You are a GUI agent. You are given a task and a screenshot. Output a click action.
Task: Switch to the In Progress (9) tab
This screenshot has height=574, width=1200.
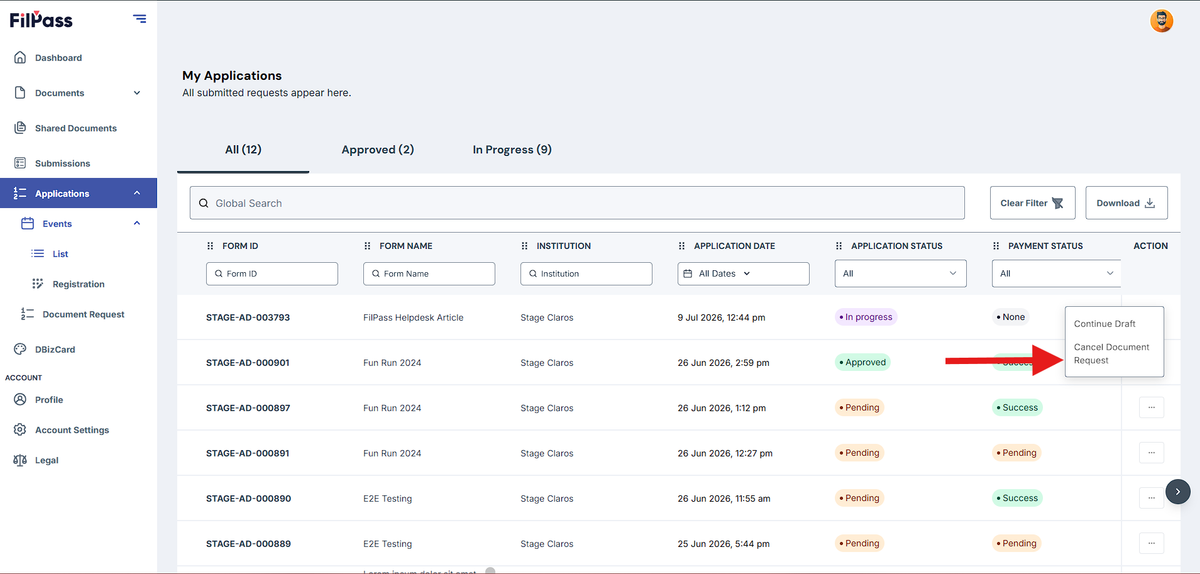(x=512, y=150)
